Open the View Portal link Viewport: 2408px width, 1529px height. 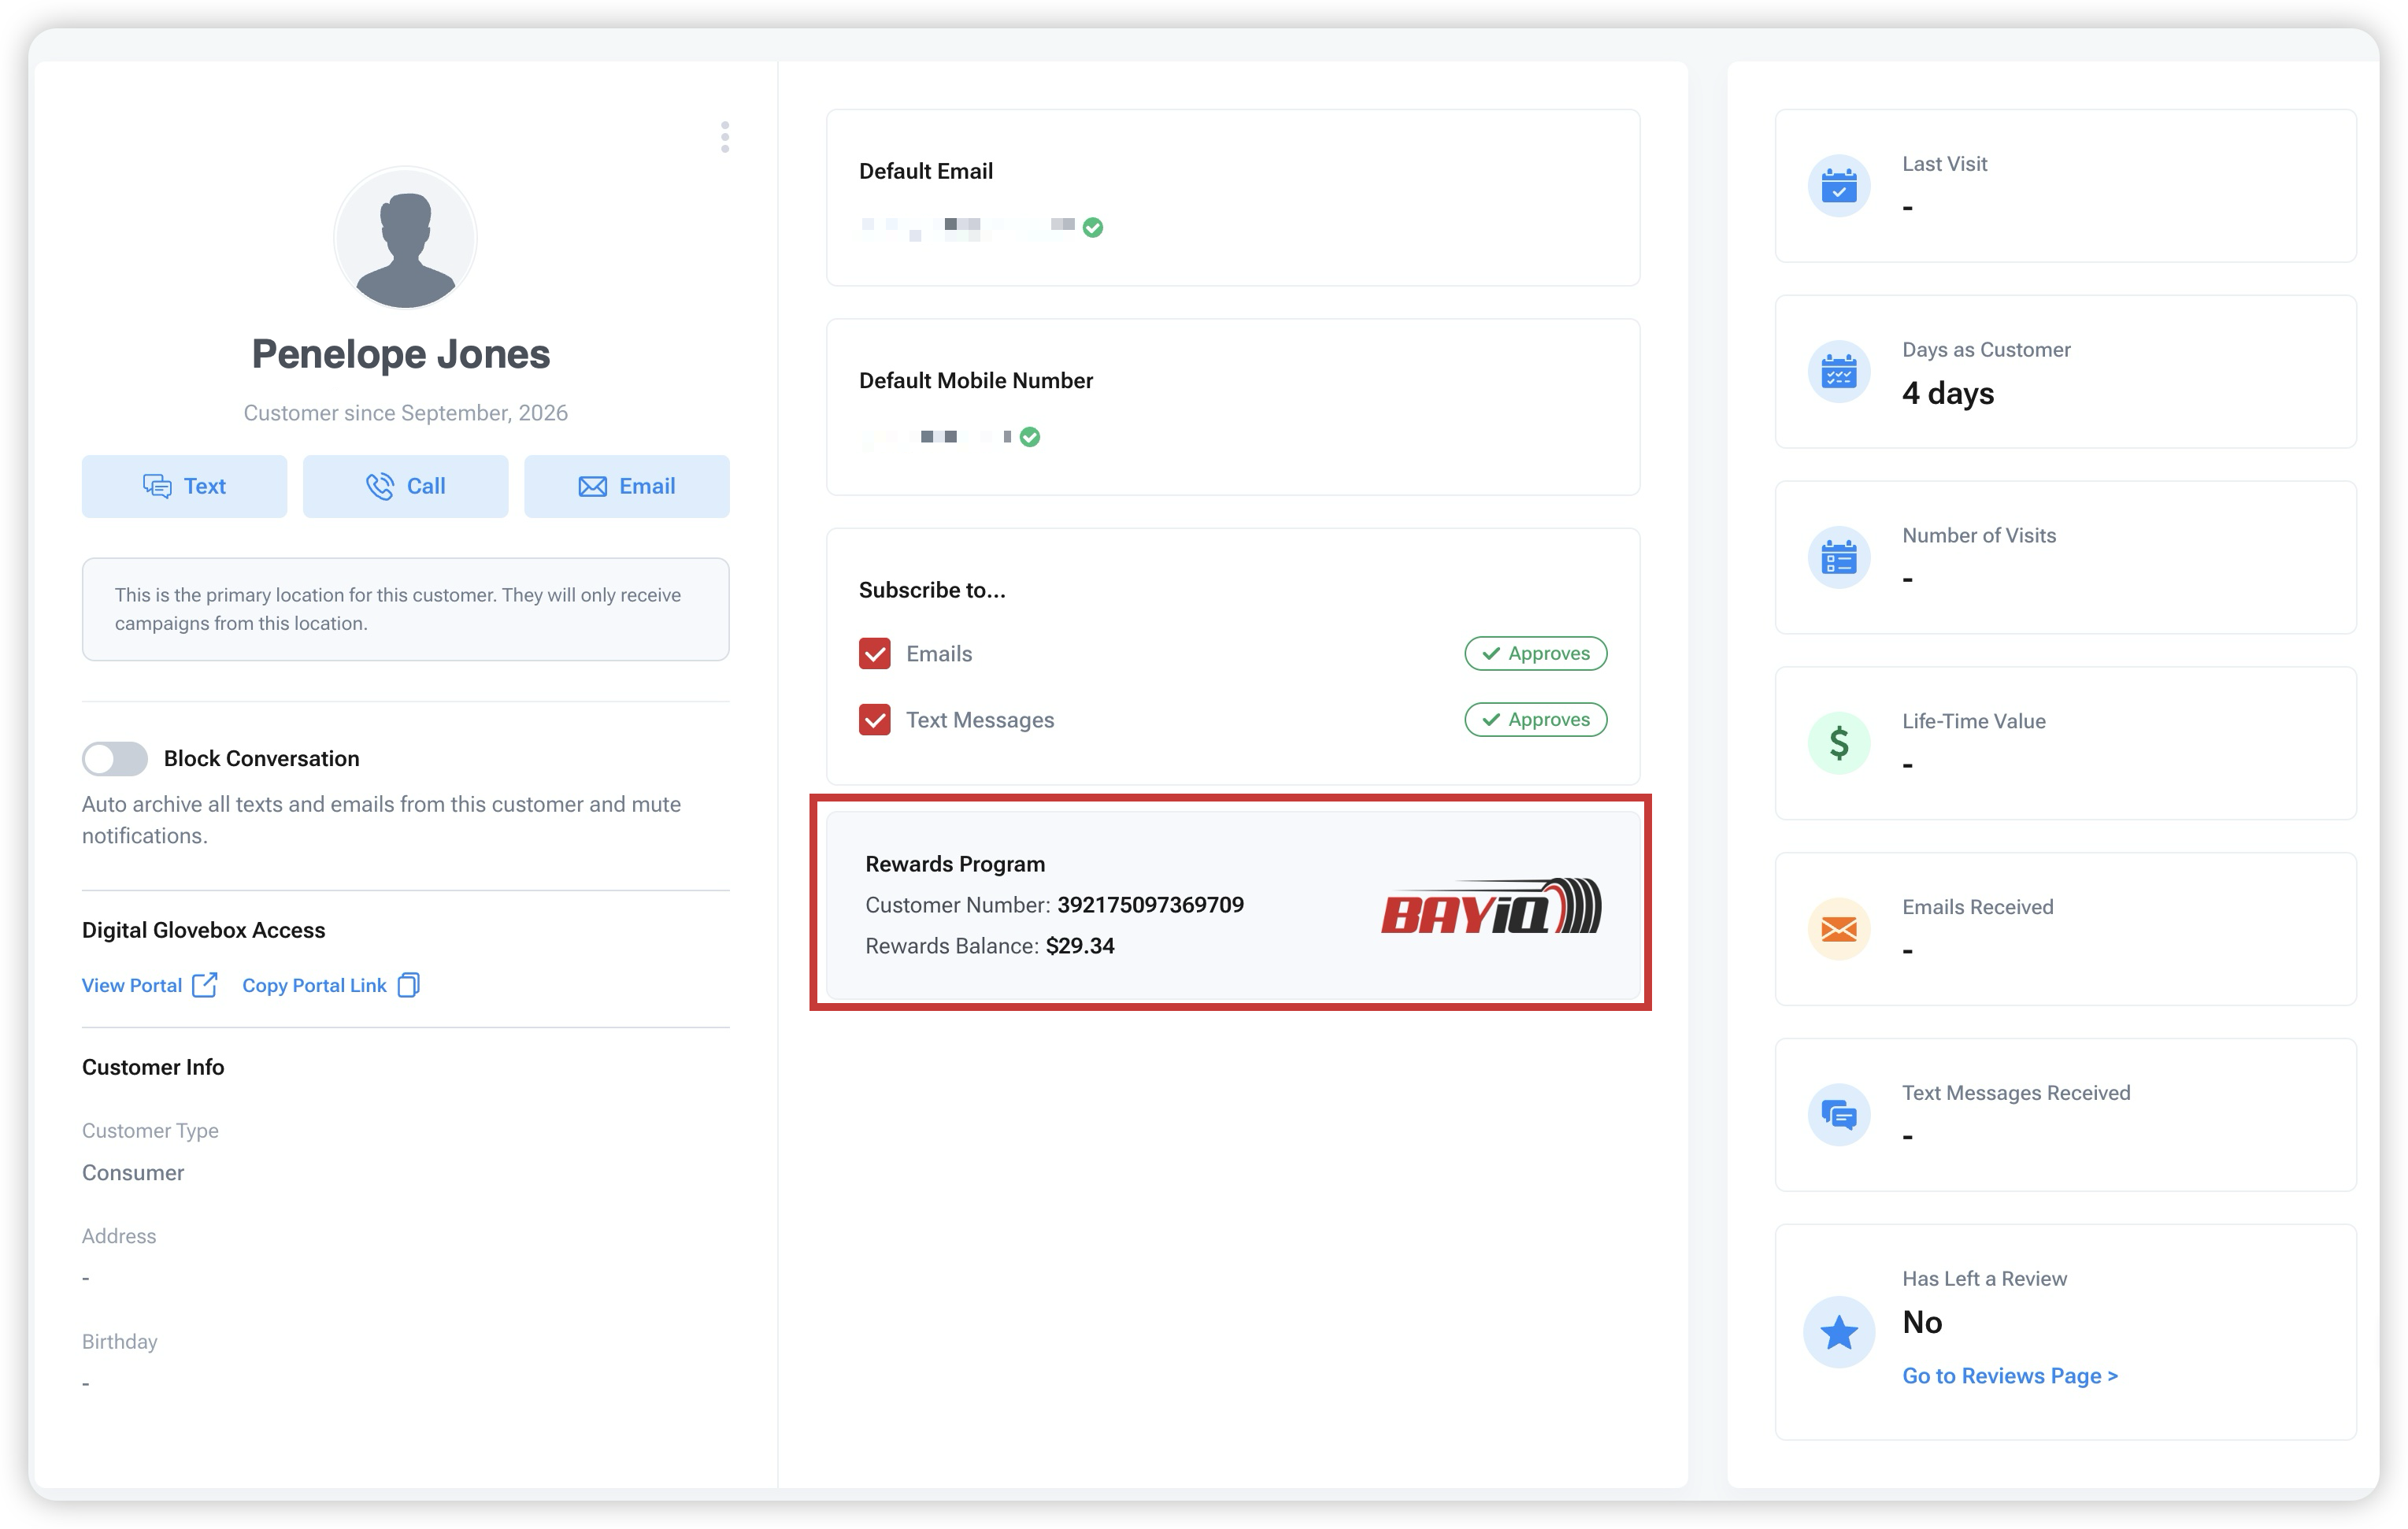click(149, 985)
